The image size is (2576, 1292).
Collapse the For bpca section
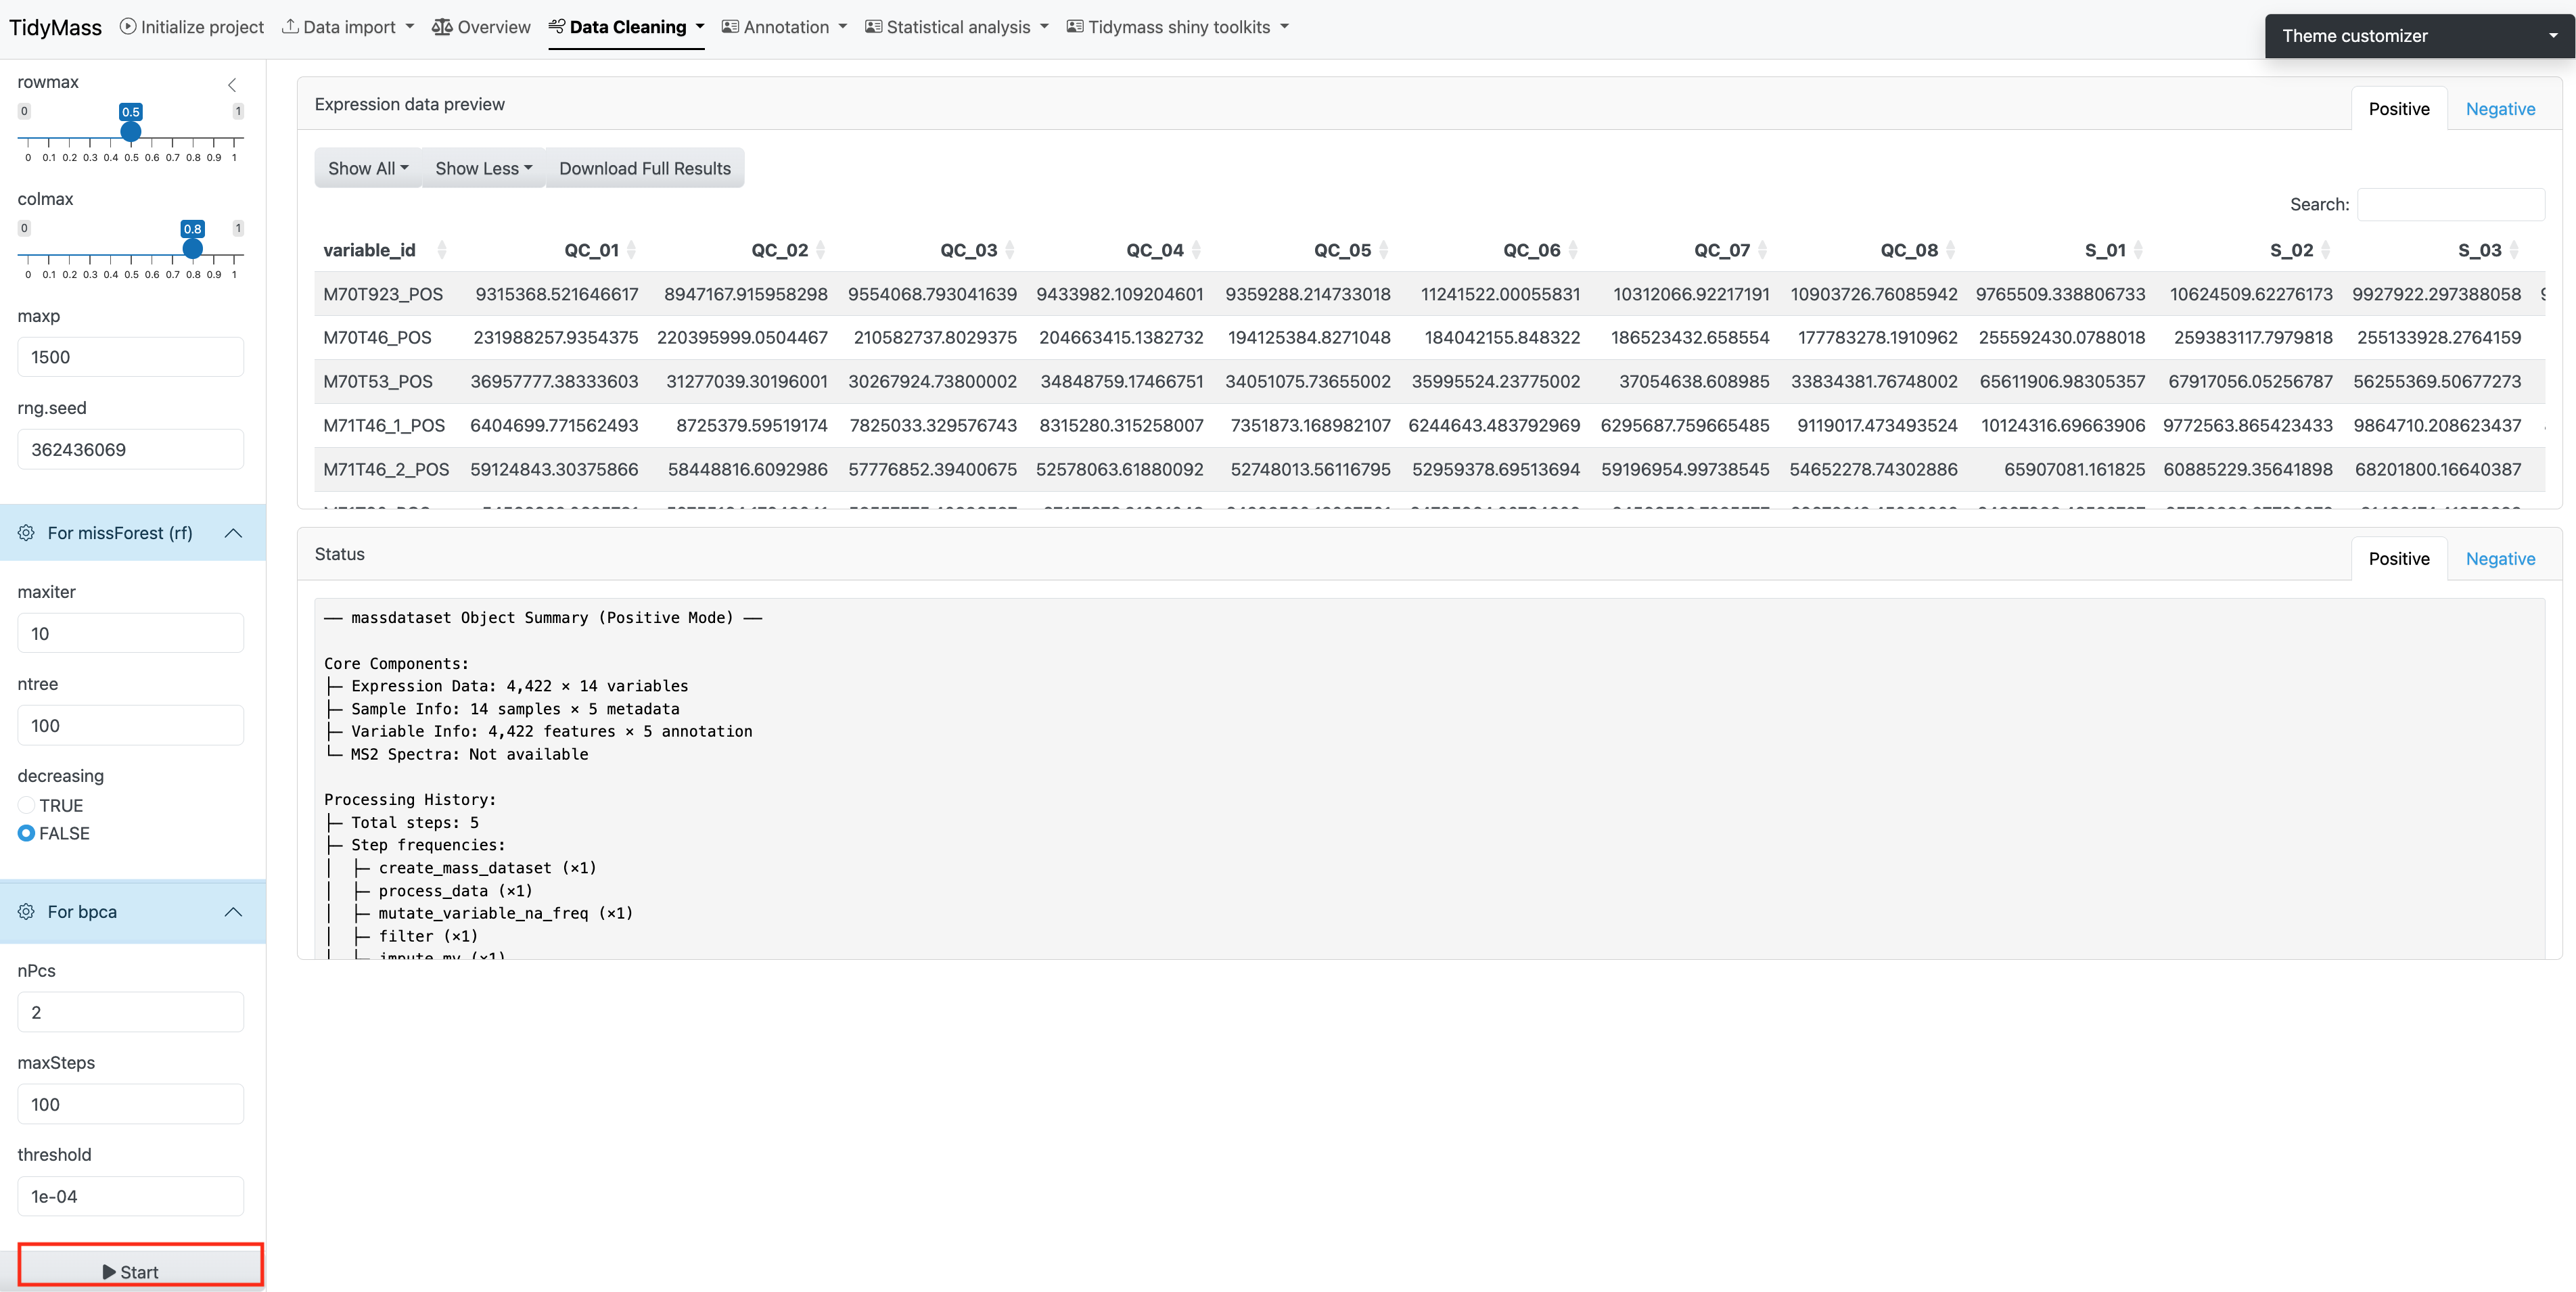coord(233,912)
